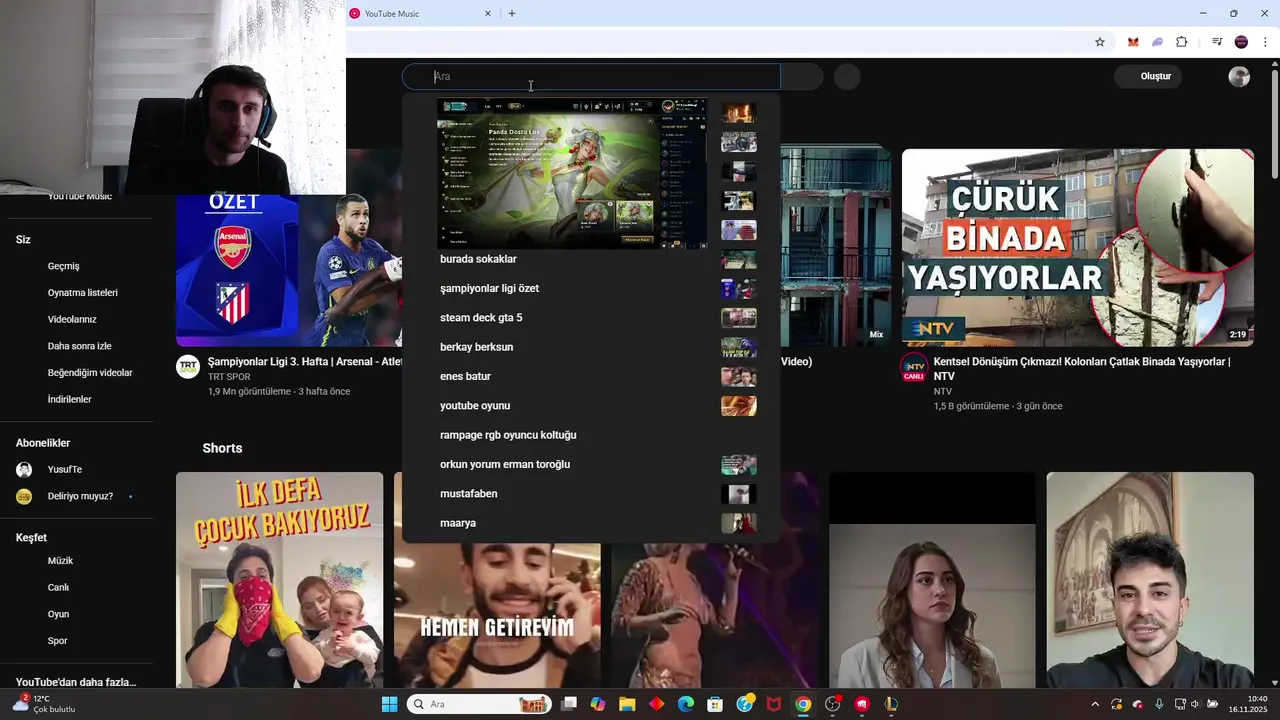Open the YouTube account avatar
The height and width of the screenshot is (720, 1280).
[1239, 76]
